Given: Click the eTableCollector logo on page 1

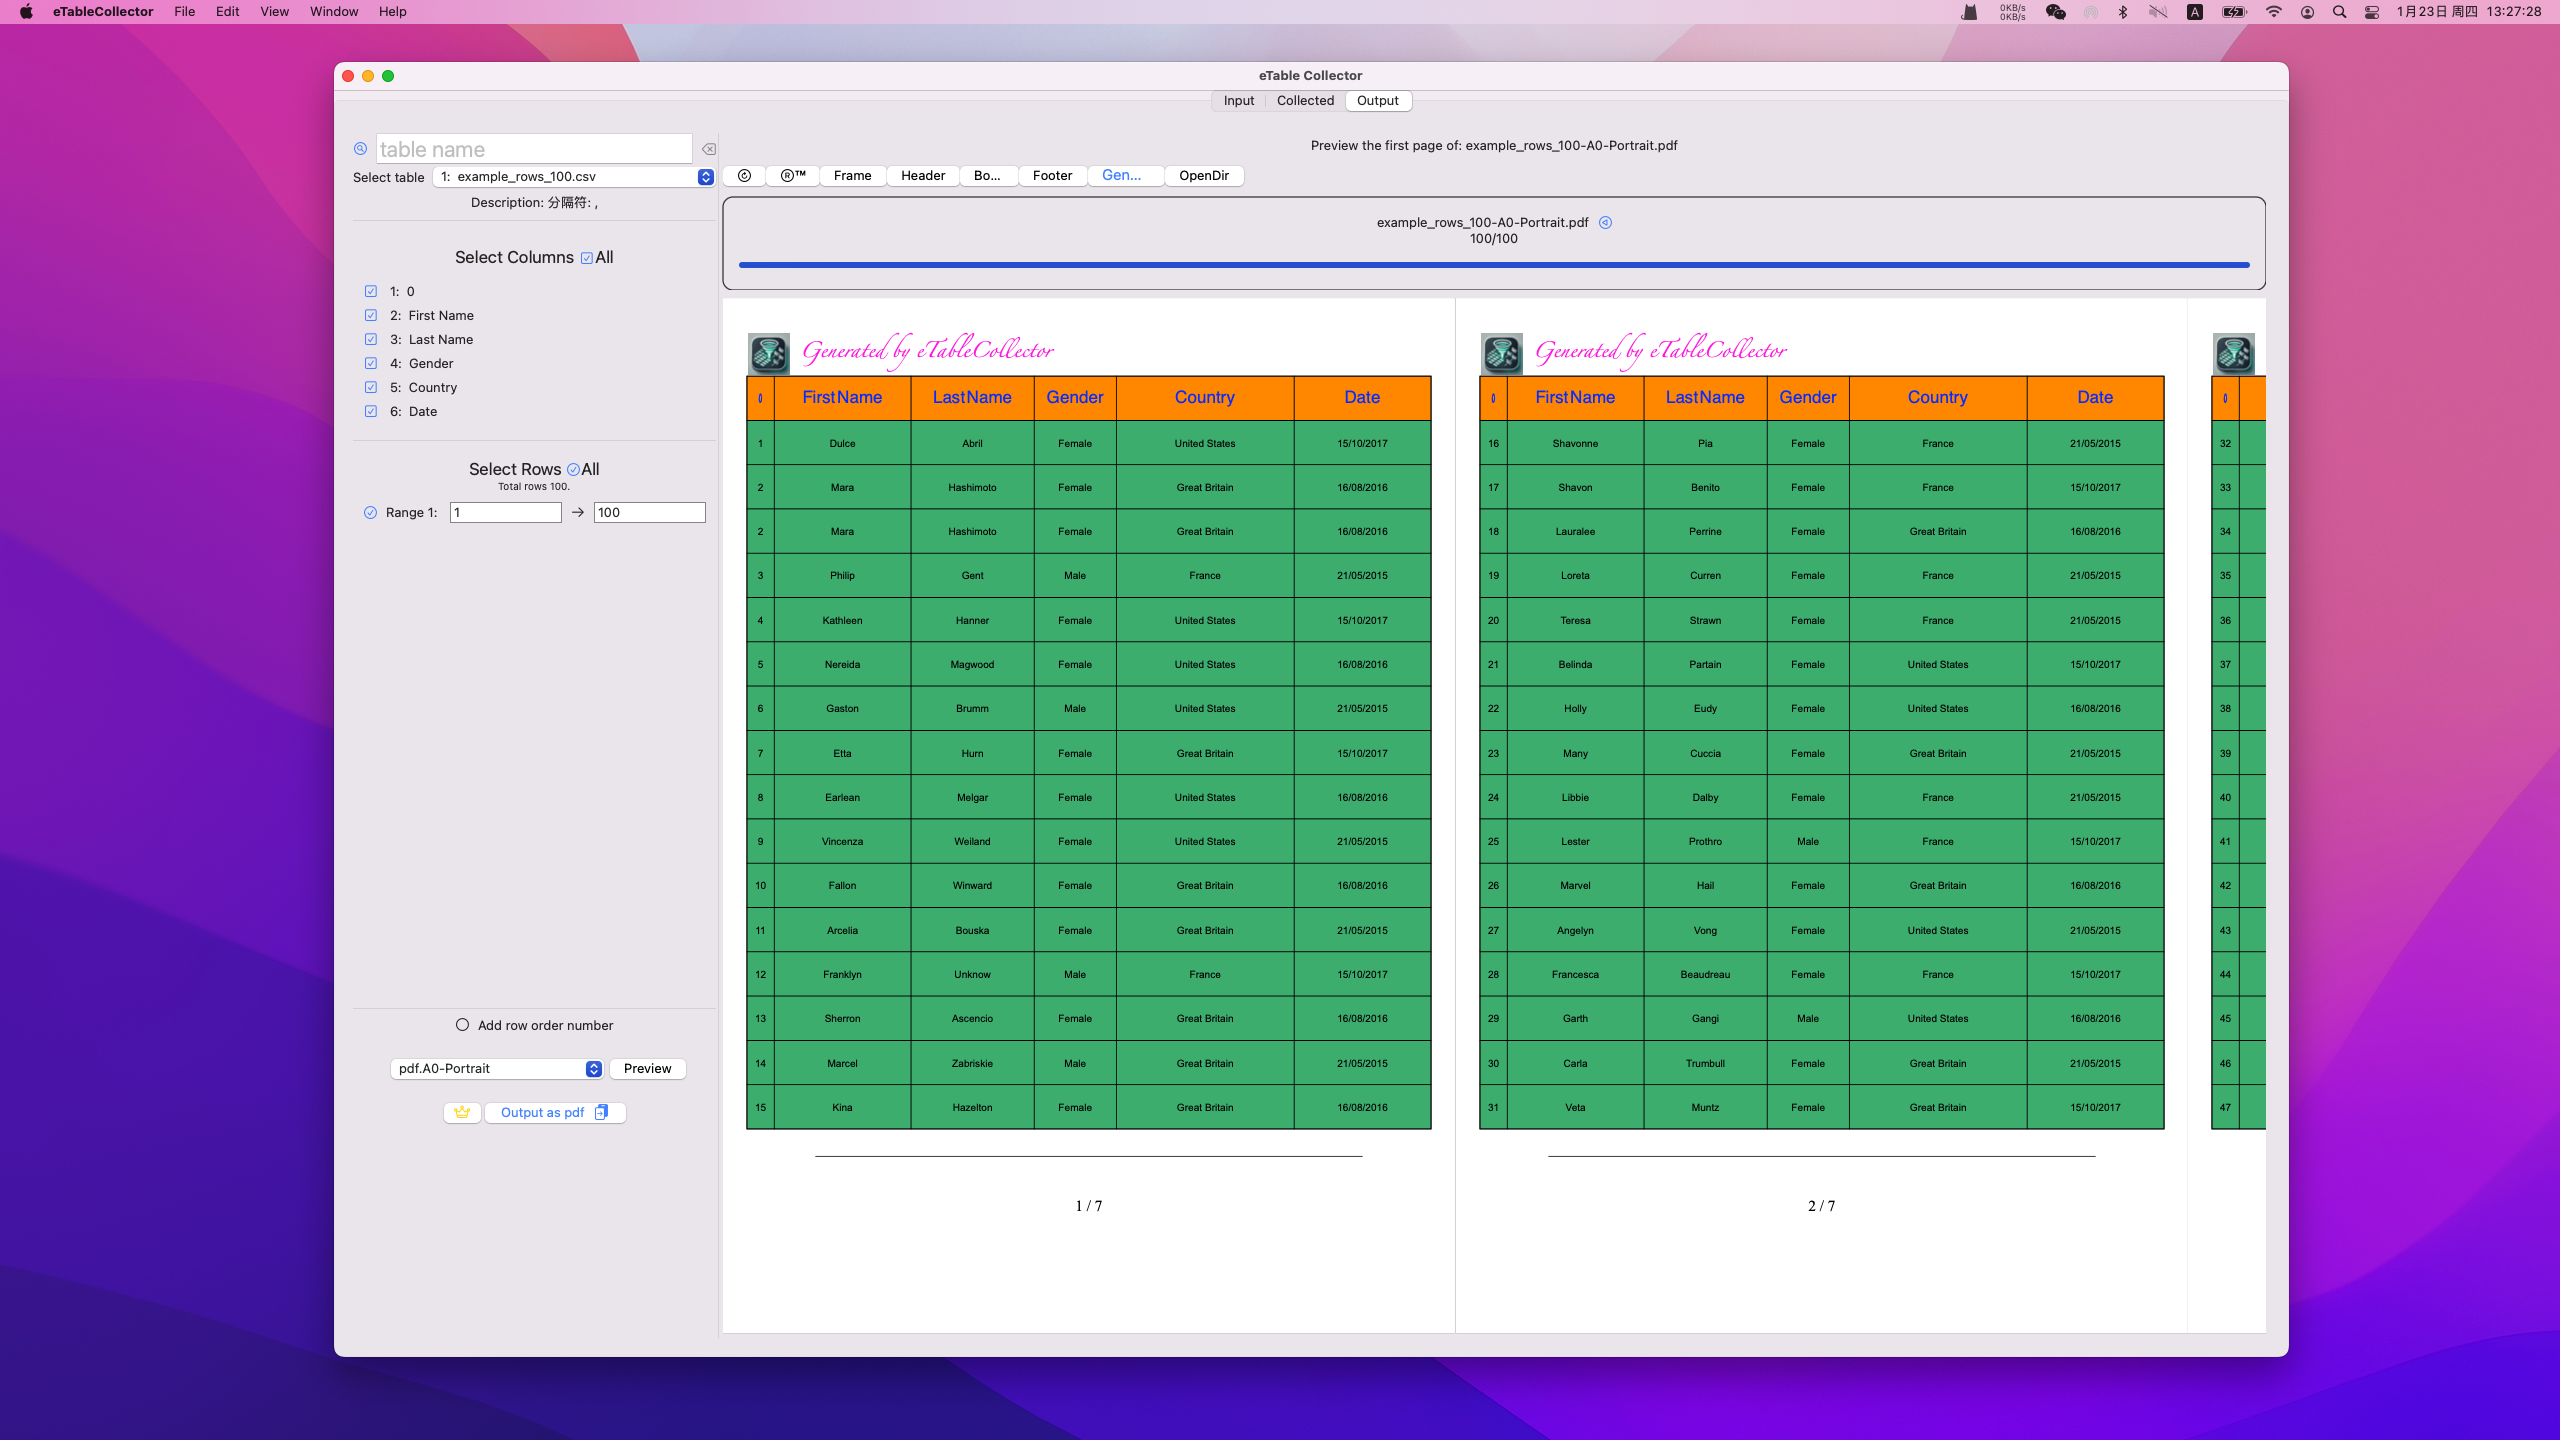Looking at the screenshot, I should (769, 354).
